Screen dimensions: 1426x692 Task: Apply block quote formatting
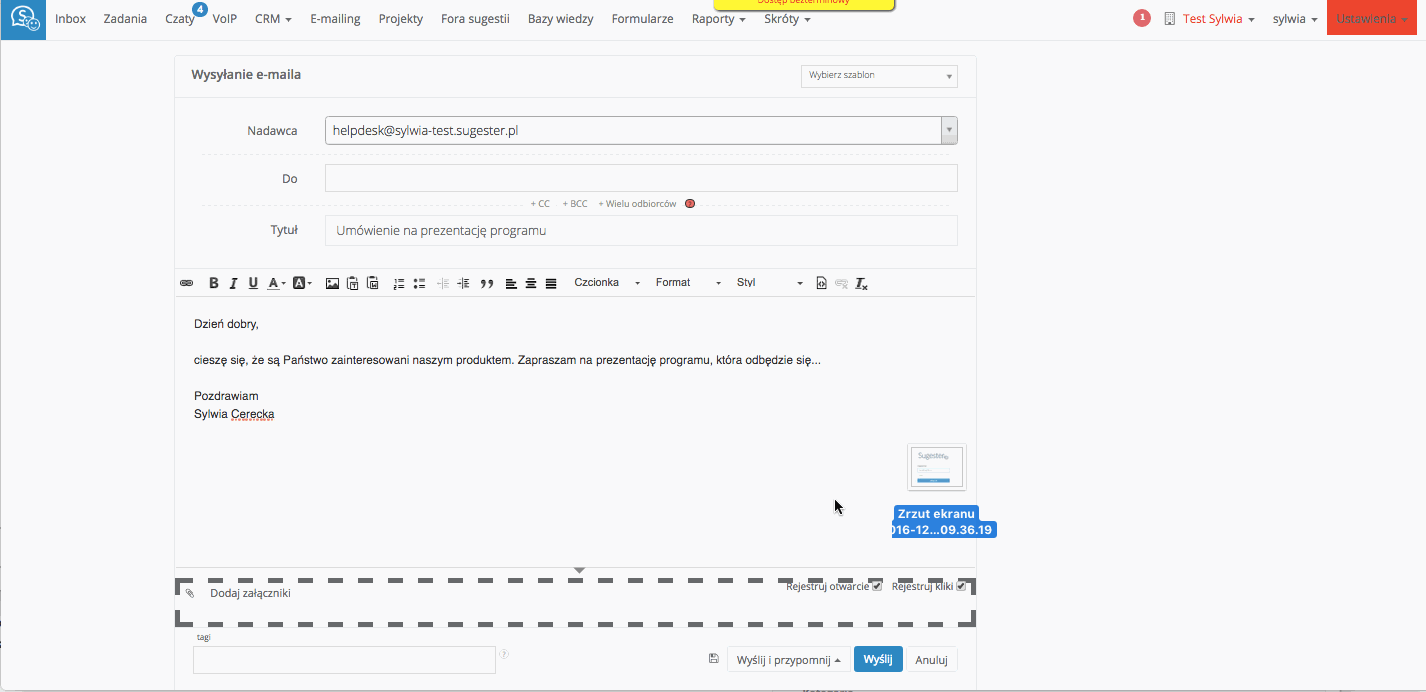[487, 283]
